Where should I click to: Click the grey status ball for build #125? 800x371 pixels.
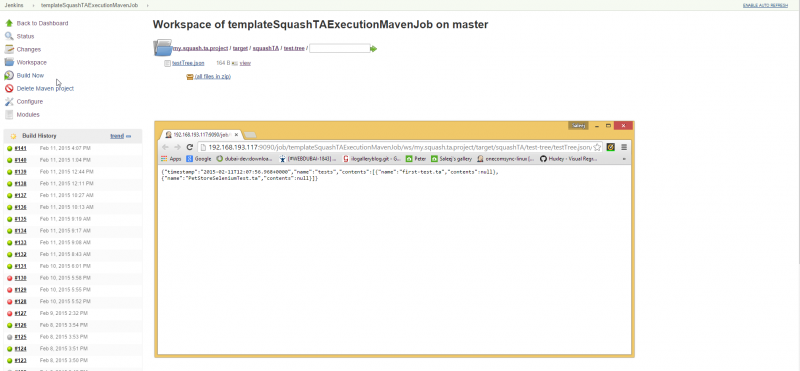(10, 337)
